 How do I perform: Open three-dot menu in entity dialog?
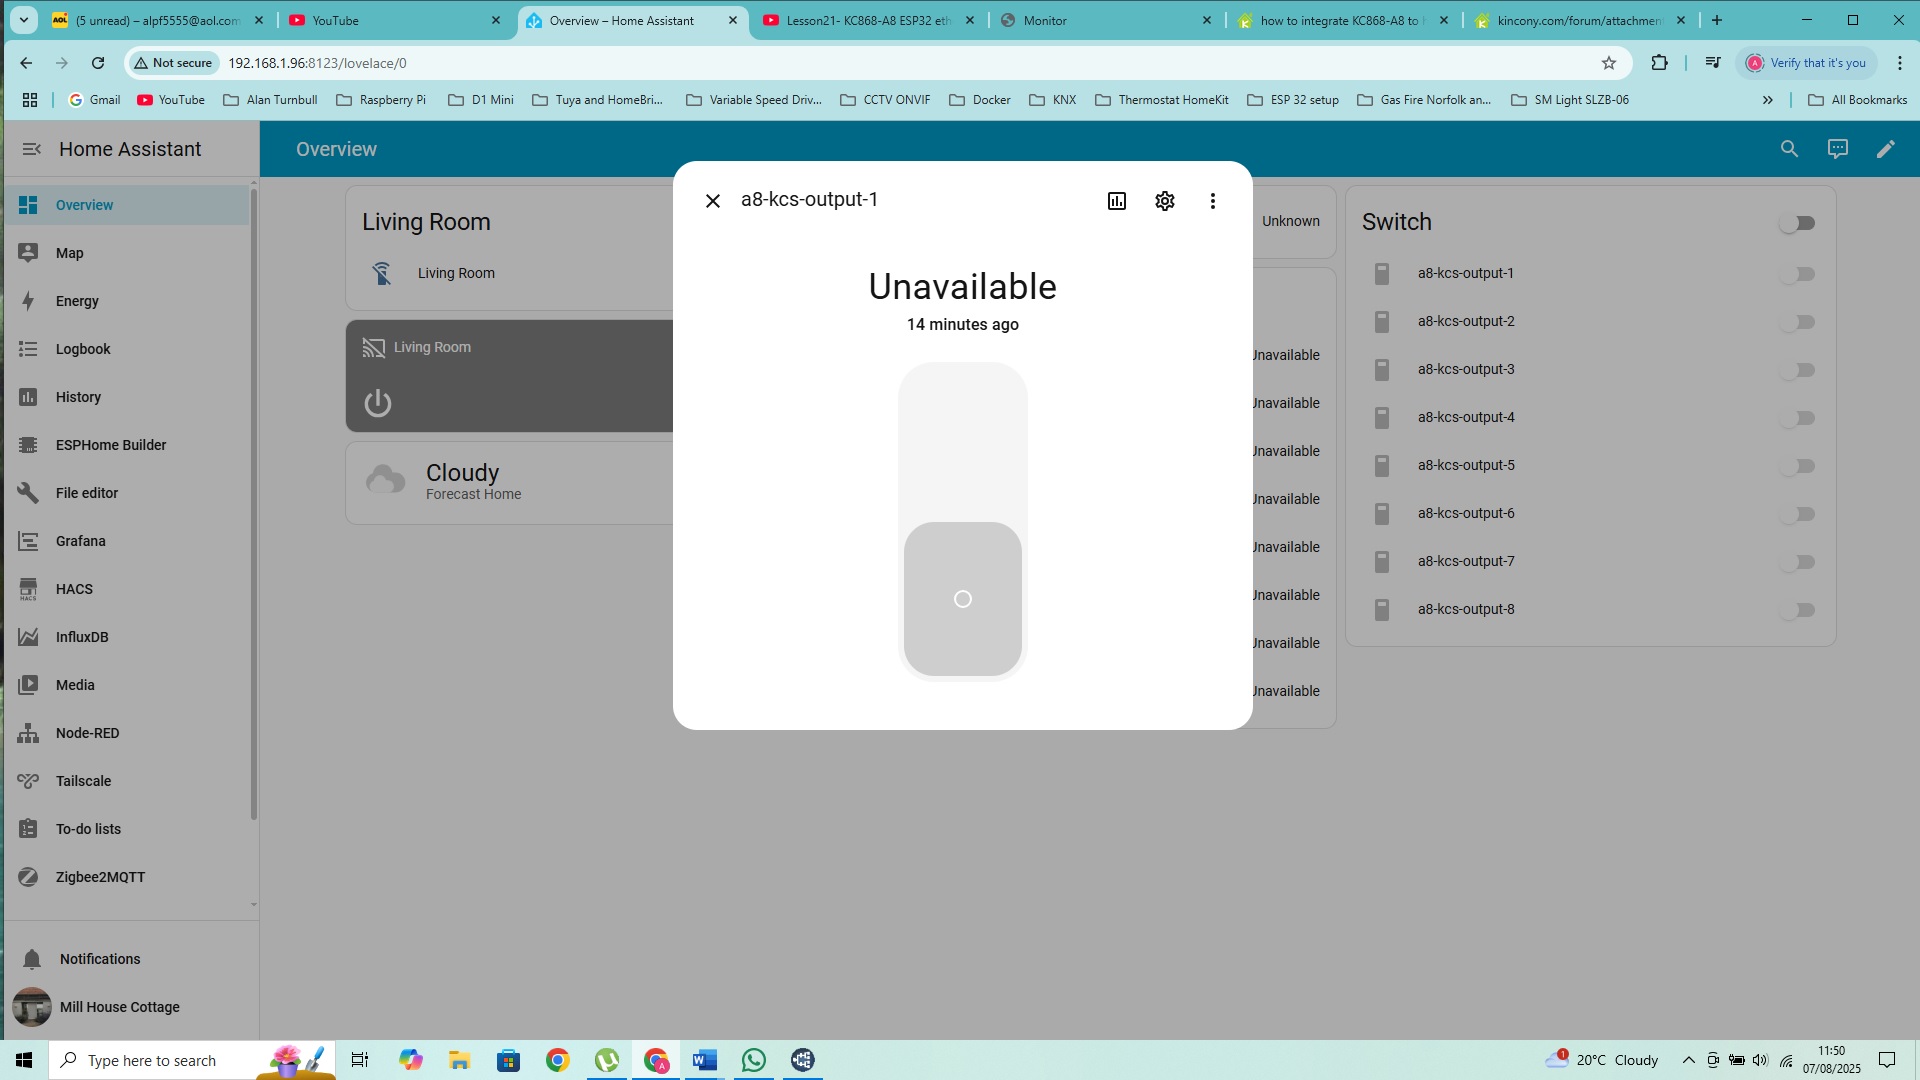tap(1213, 201)
